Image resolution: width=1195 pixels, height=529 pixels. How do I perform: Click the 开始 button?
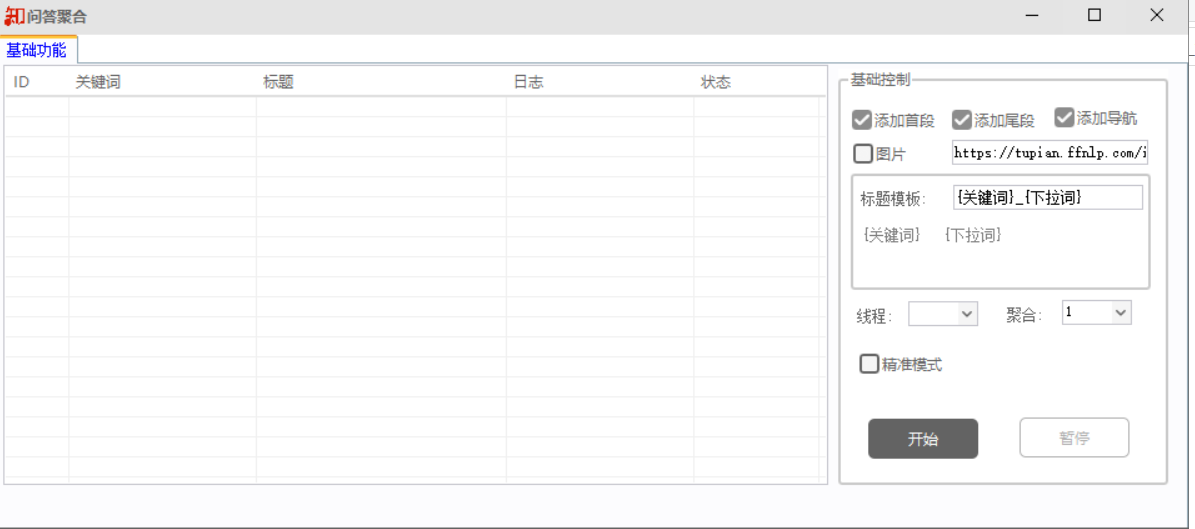[x=923, y=438]
